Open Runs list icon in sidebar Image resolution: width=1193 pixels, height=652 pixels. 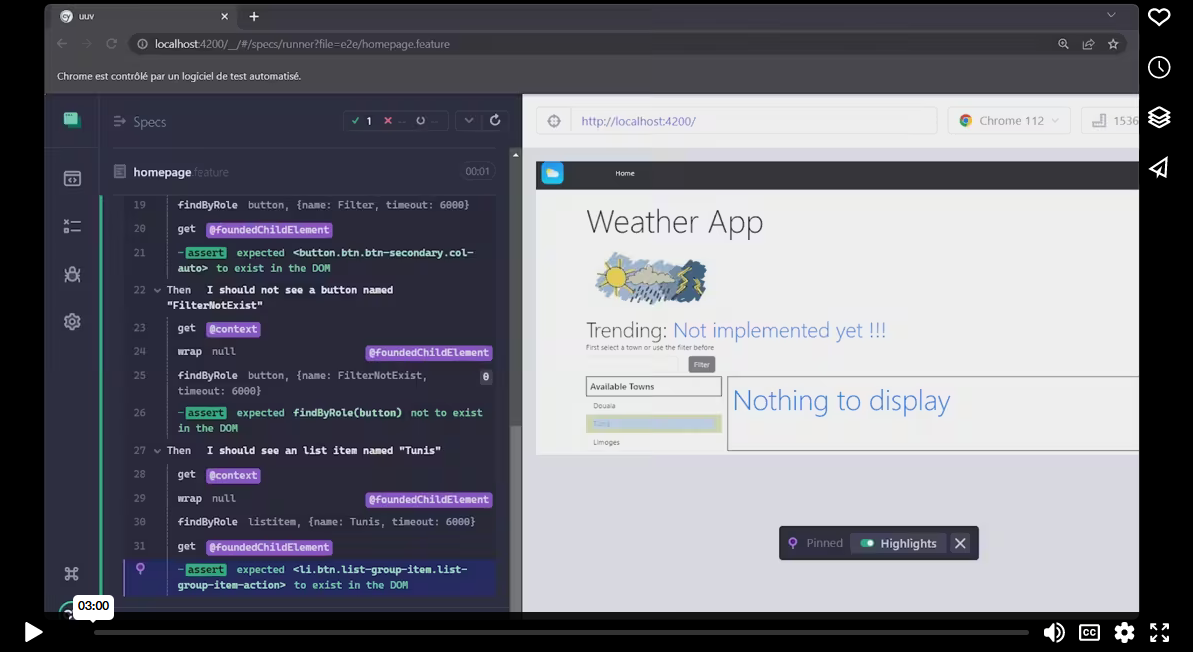pyautogui.click(x=72, y=227)
